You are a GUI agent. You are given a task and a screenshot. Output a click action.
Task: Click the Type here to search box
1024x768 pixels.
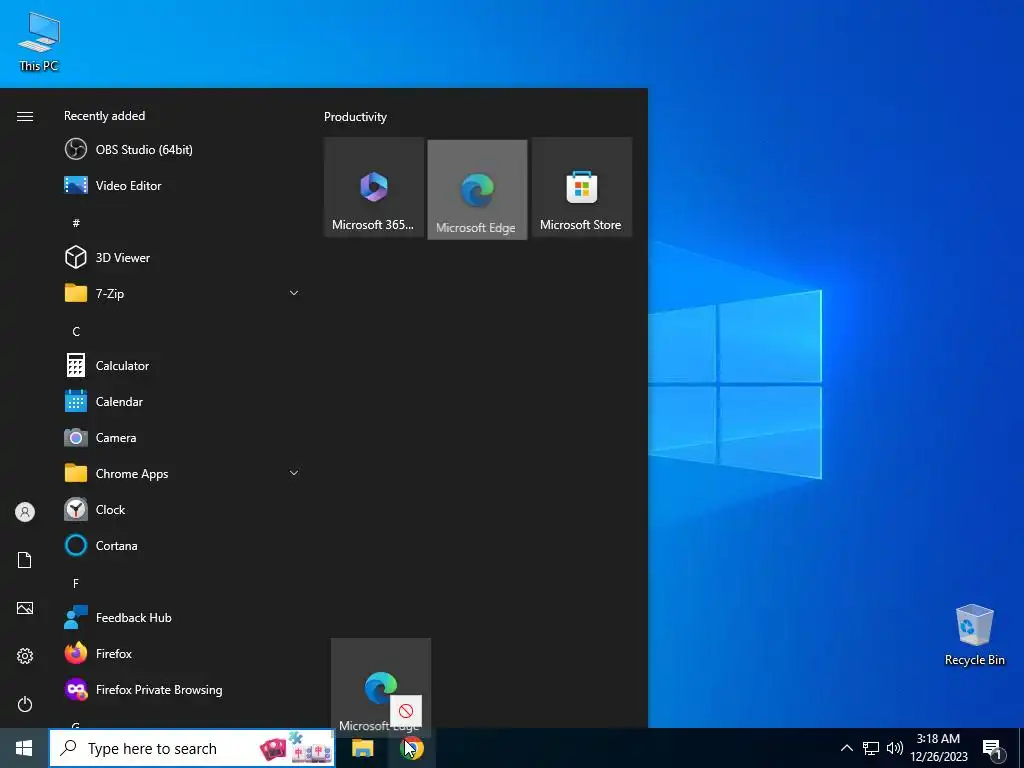click(192, 748)
